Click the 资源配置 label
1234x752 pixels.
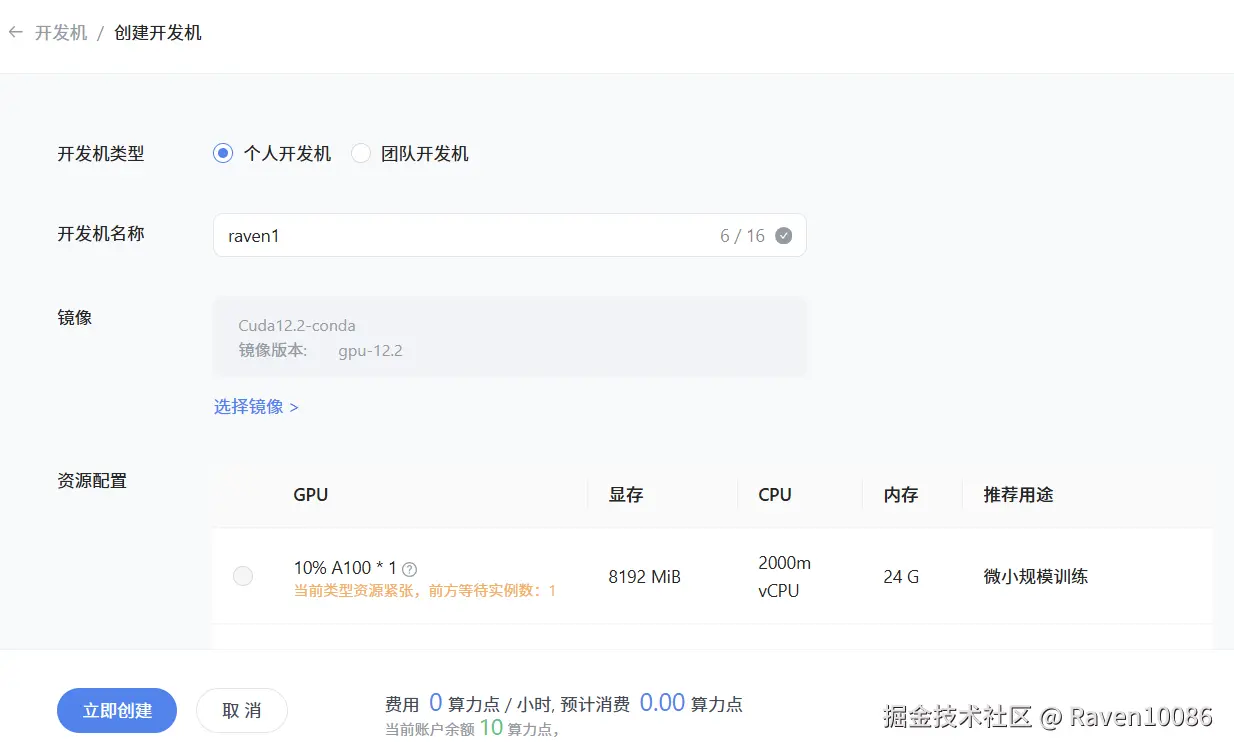92,481
